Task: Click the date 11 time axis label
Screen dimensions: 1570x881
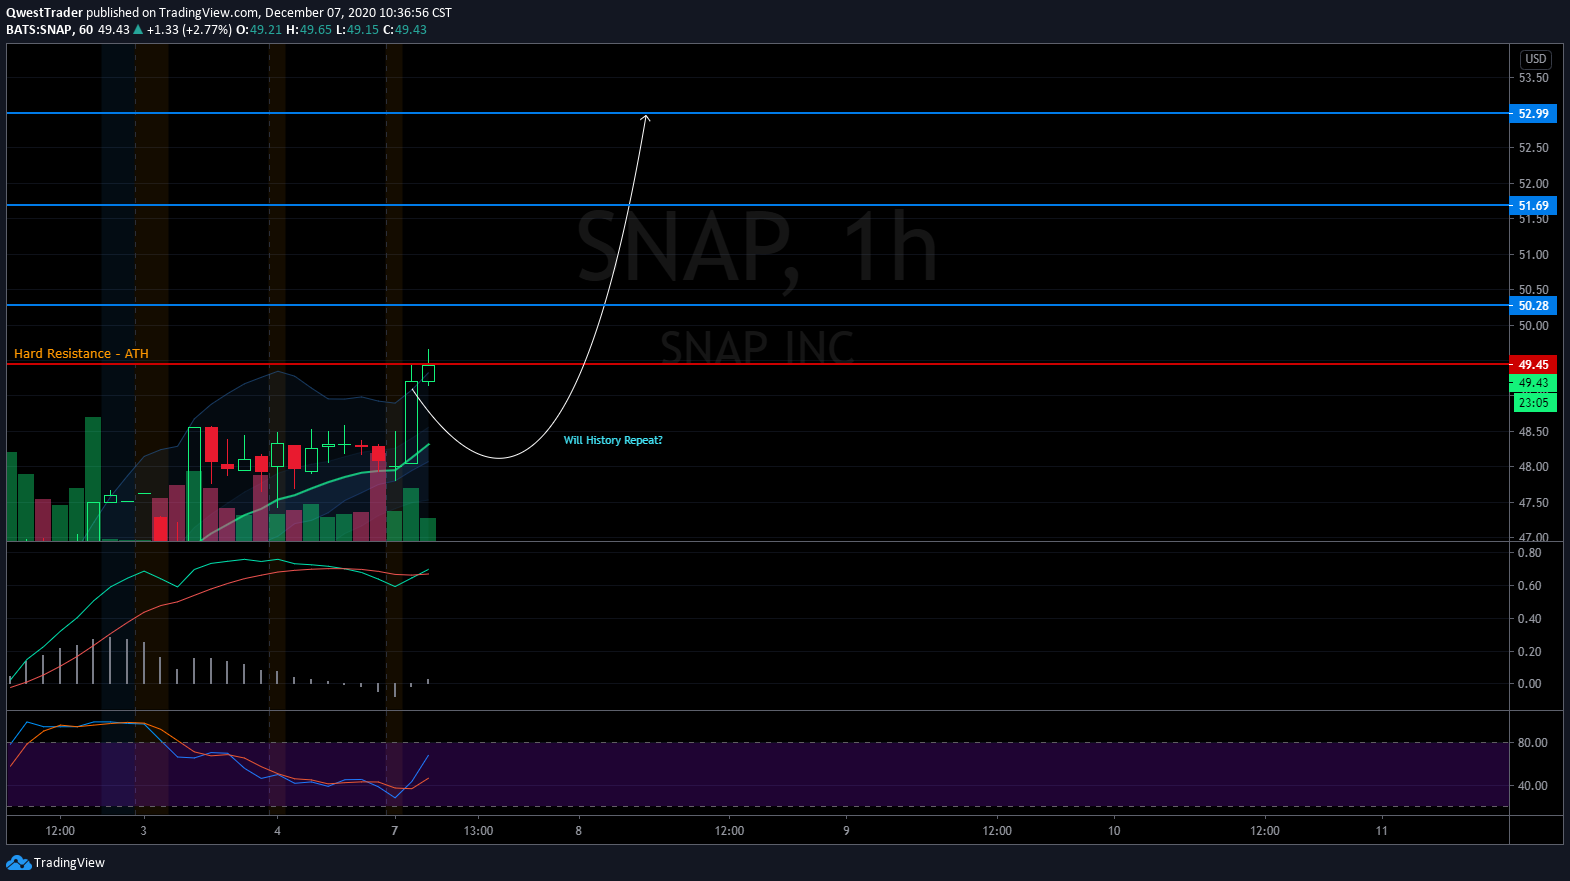Action: pyautogui.click(x=1381, y=831)
